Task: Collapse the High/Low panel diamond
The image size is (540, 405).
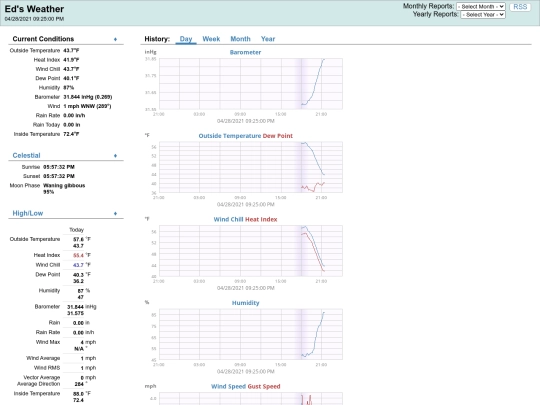Action: pos(115,214)
